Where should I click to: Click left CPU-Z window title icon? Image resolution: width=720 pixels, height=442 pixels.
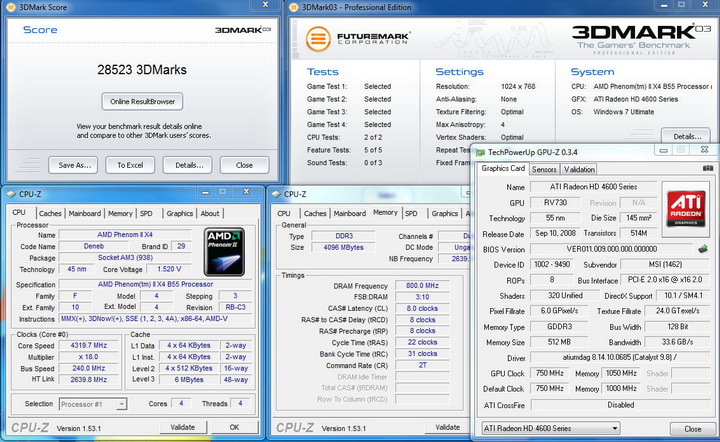click(11, 194)
